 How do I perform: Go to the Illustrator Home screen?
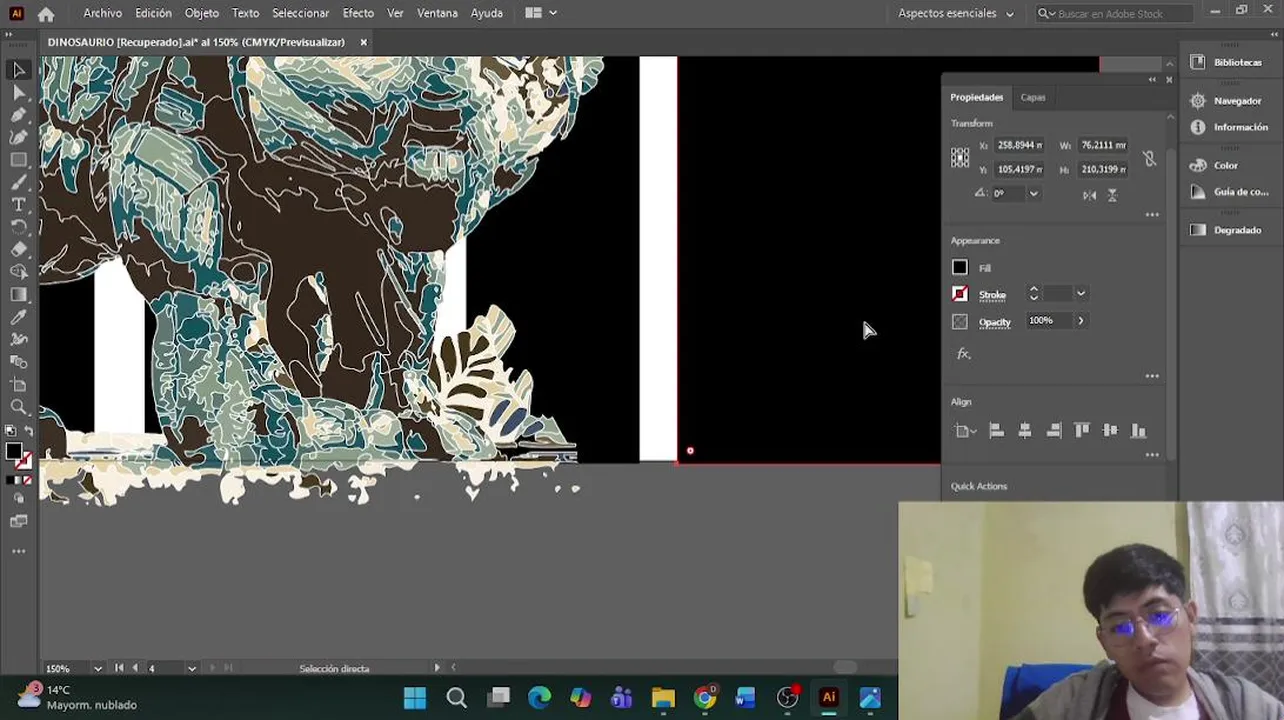point(46,14)
